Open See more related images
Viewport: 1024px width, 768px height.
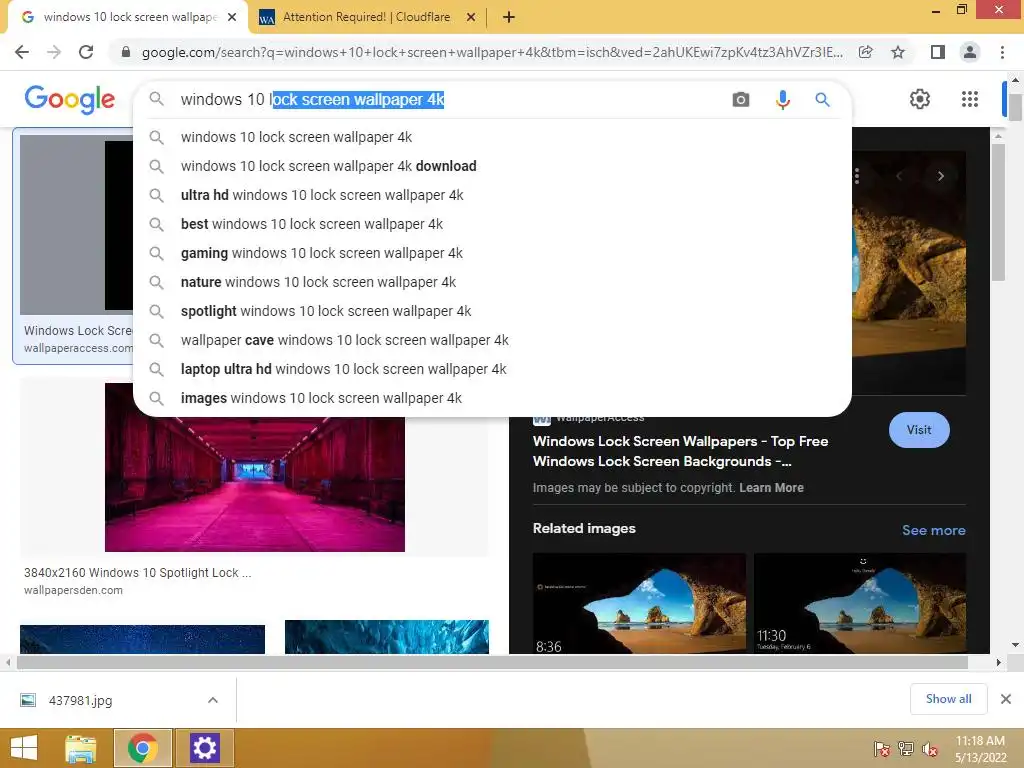(x=933, y=530)
